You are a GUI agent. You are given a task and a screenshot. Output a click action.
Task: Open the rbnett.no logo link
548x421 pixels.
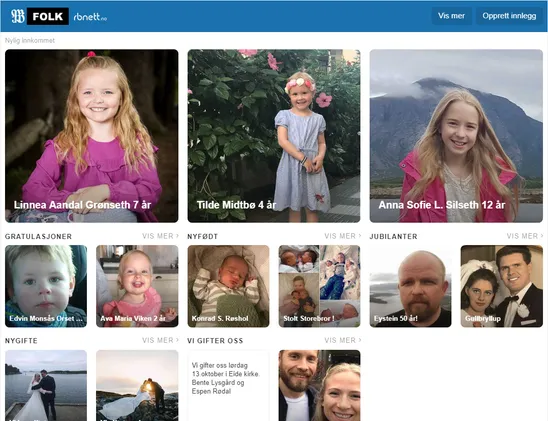click(x=90, y=17)
